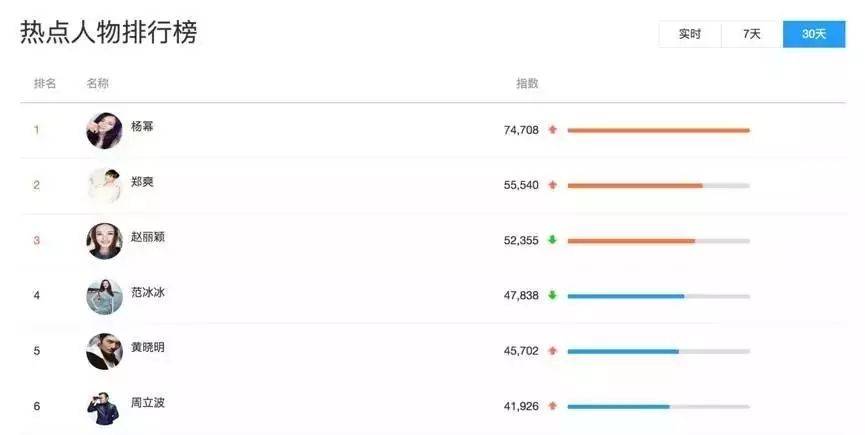The height and width of the screenshot is (435, 865).
Task: Click the orange index bar for 杨幂
Action: (x=659, y=131)
